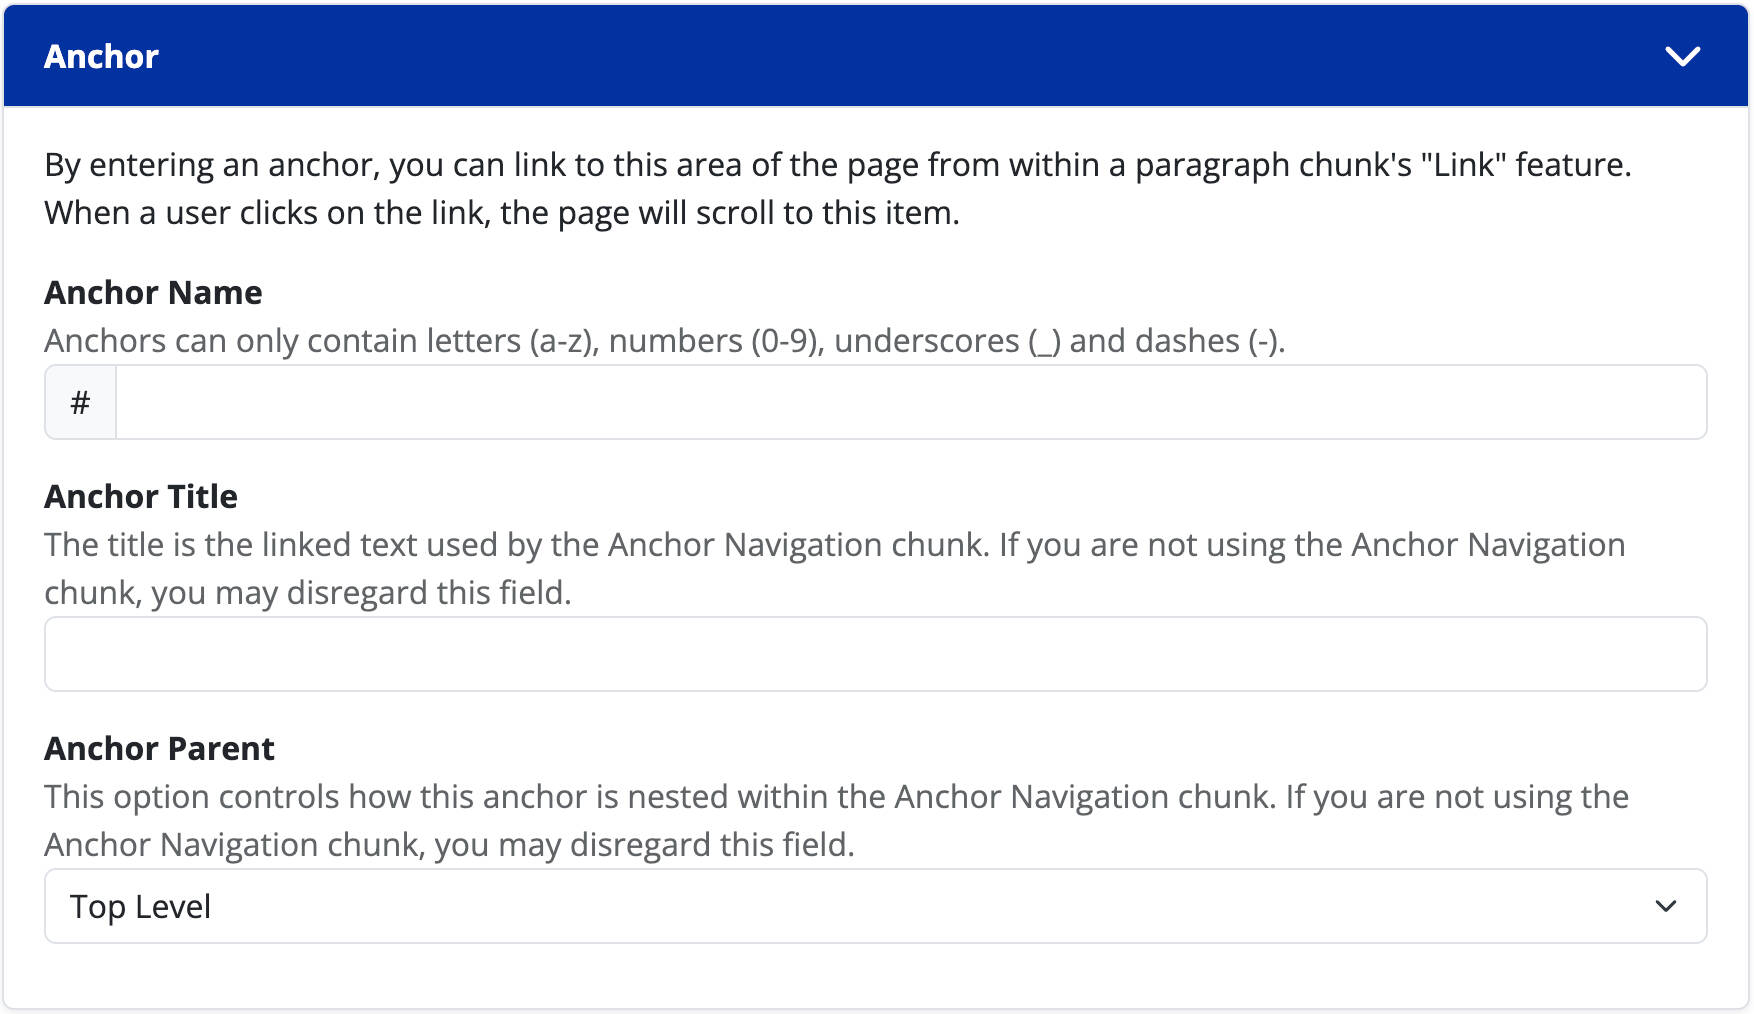1754x1014 pixels.
Task: Click the Anchor Title label
Action: pyautogui.click(x=140, y=496)
